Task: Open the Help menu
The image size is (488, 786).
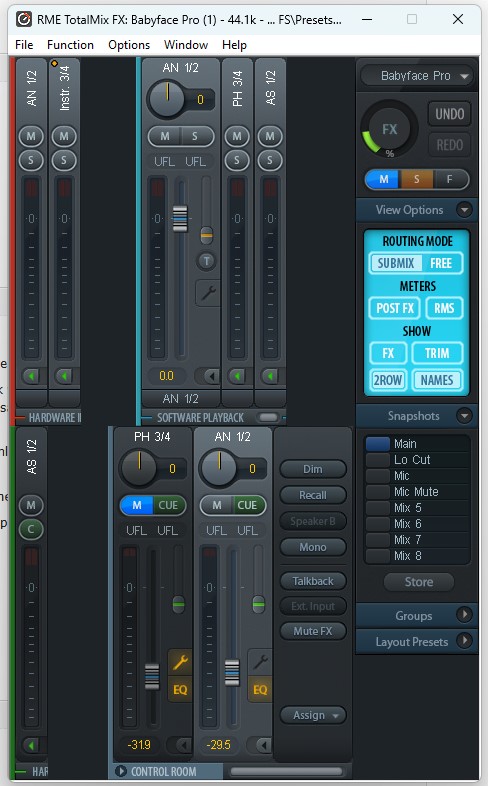Action: [234, 45]
